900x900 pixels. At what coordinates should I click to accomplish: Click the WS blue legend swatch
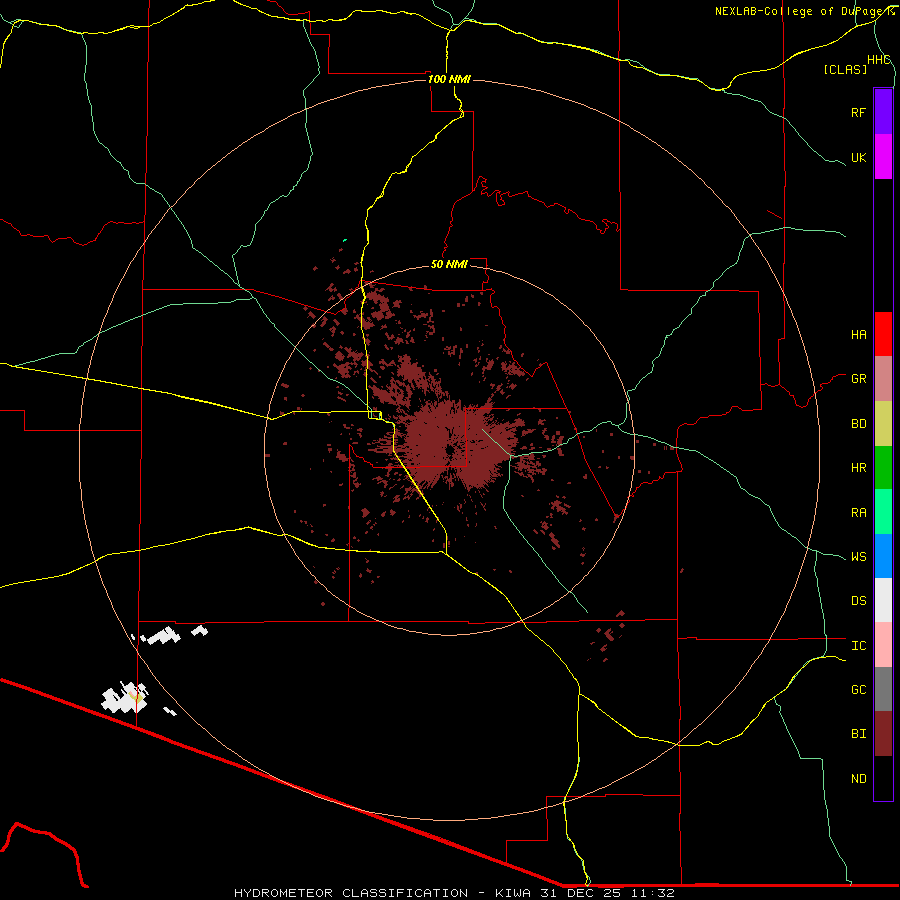click(x=883, y=556)
